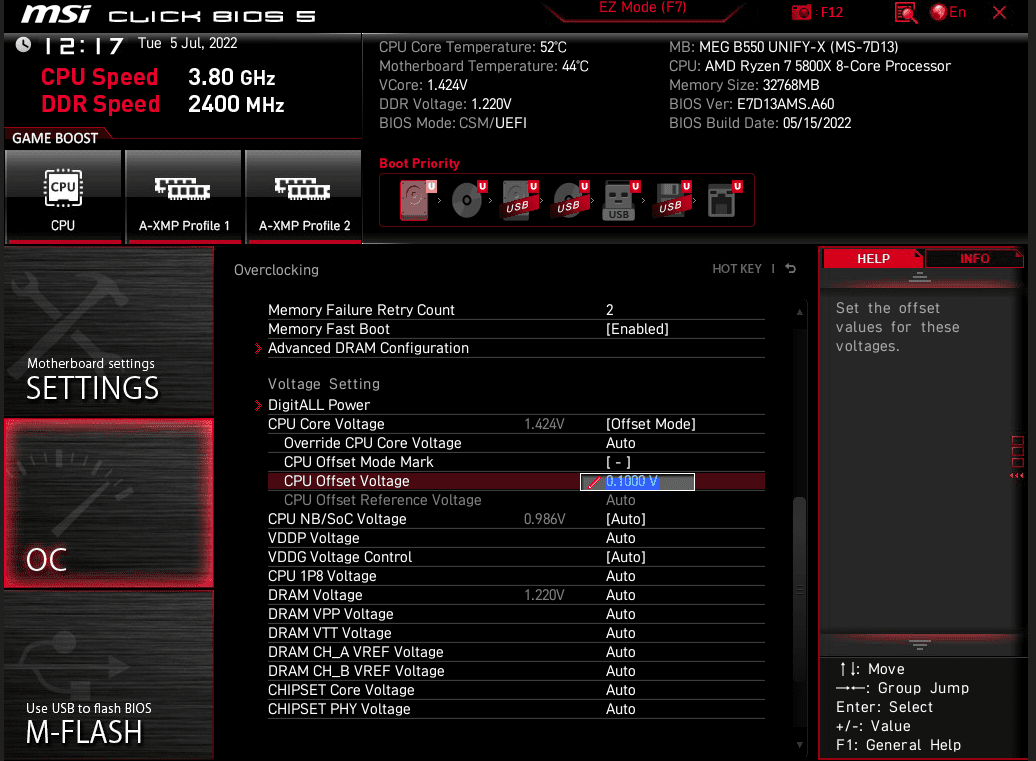Viewport: 1036px width, 761px height.
Task: Open the BIOS search magnifier icon
Action: (906, 13)
